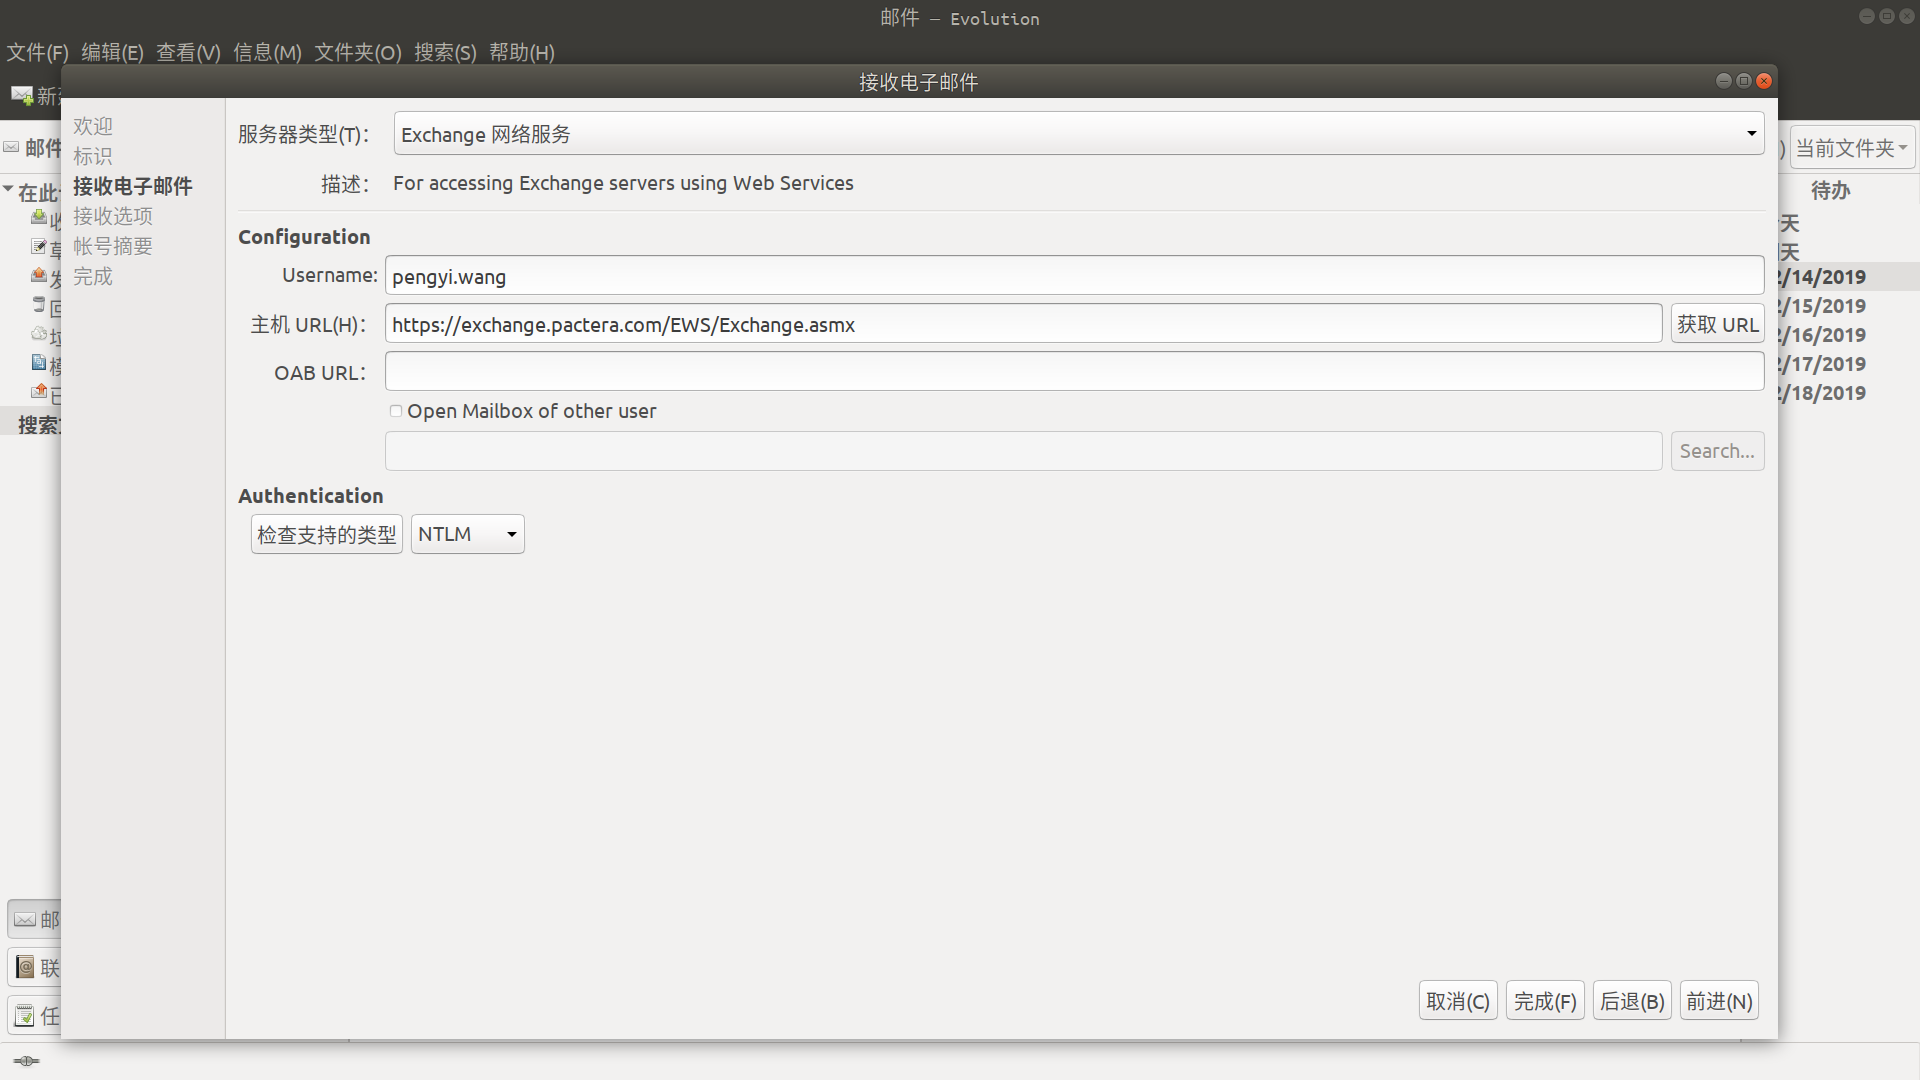Click the new mail icon in Evolution toolbar
1920x1080 pixels.
22,95
